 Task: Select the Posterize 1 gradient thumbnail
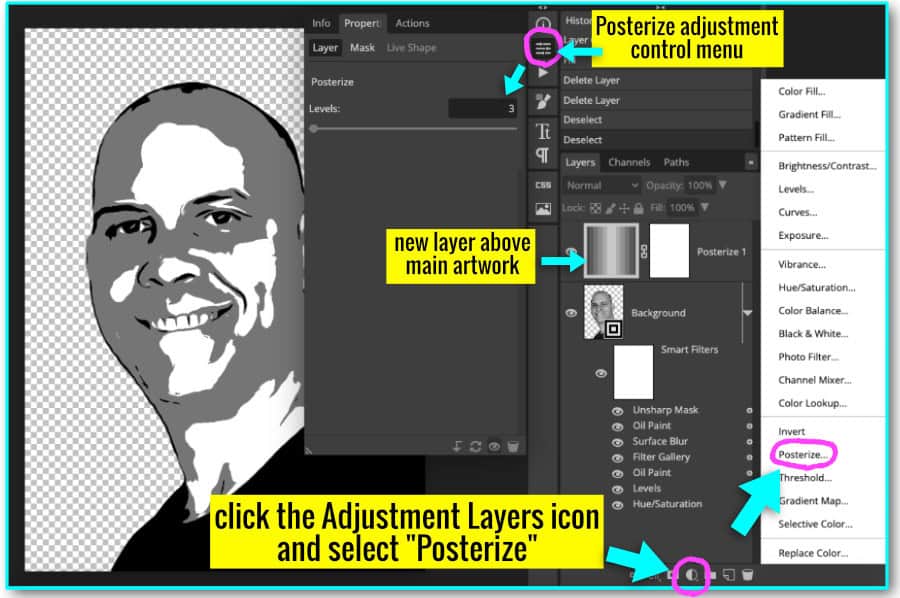(611, 251)
